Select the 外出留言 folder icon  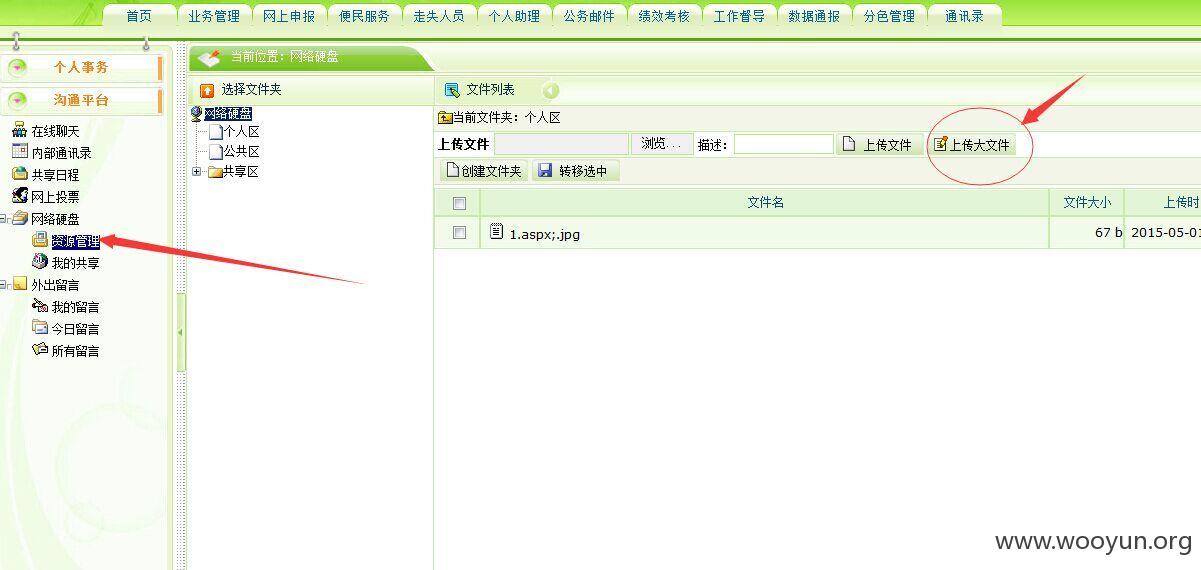[x=19, y=284]
